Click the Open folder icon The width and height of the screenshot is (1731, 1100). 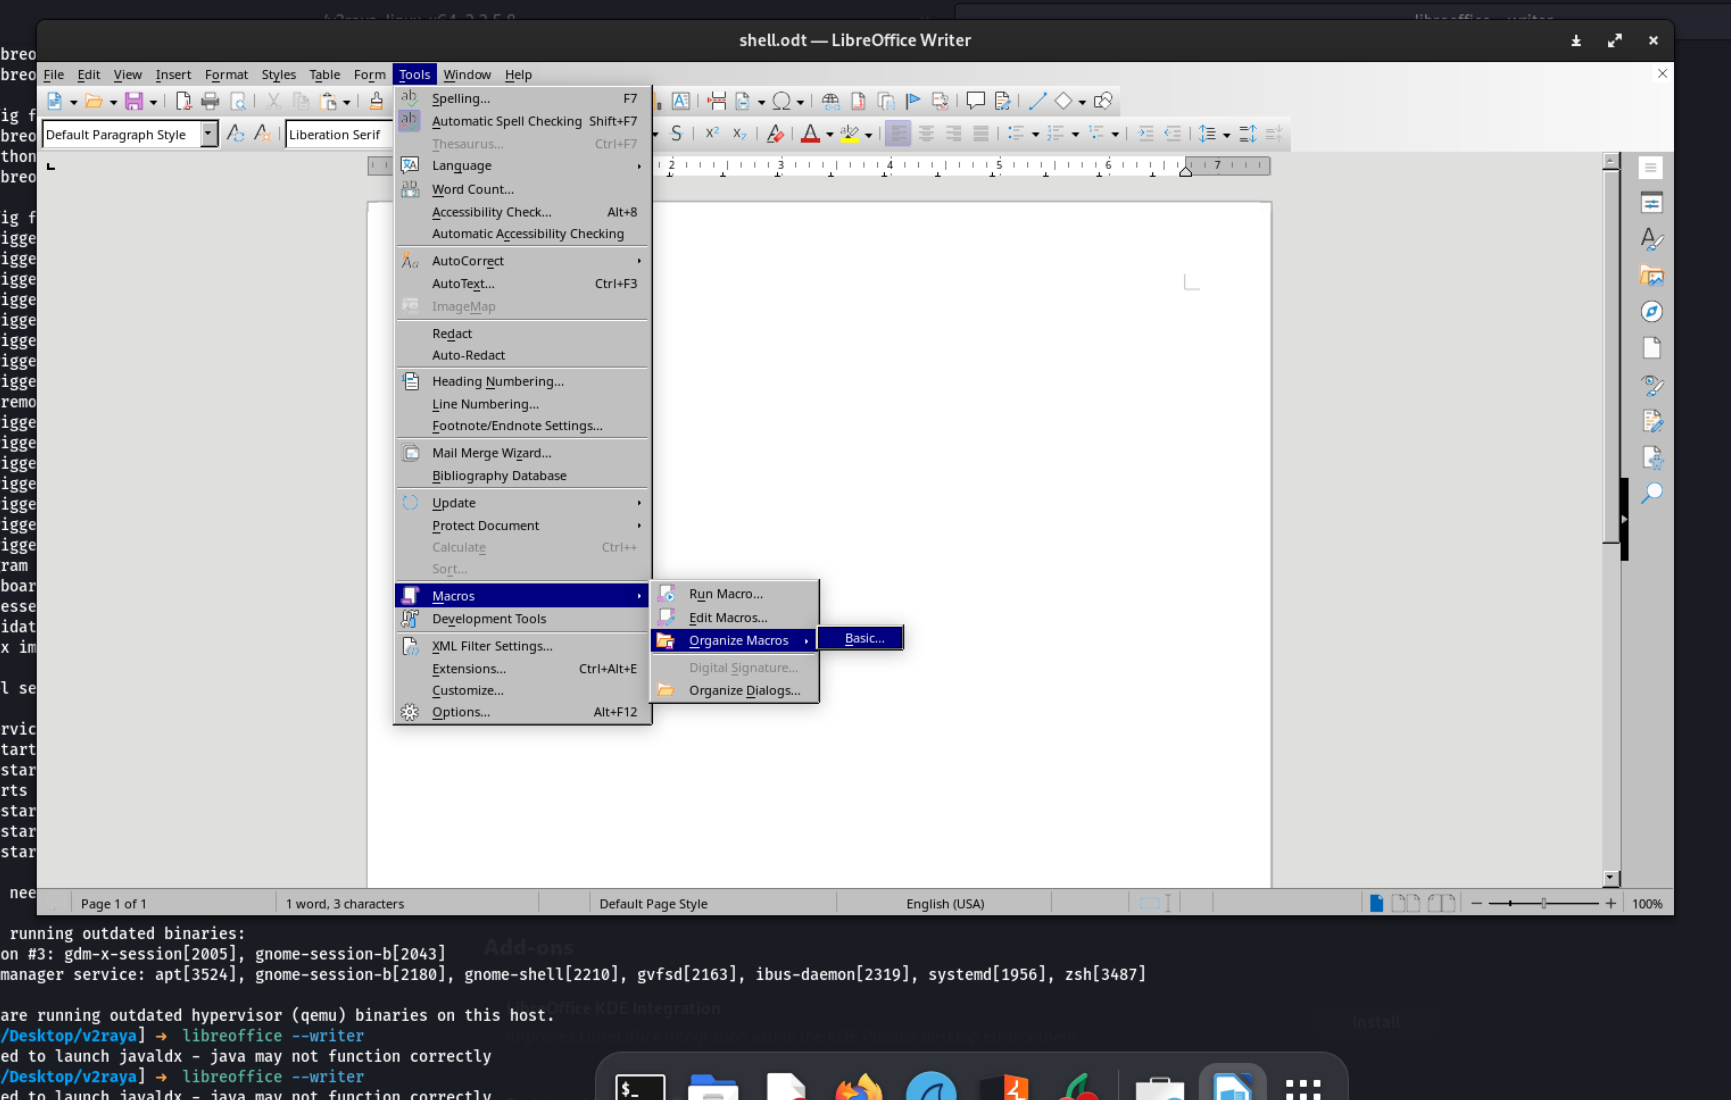coord(93,101)
